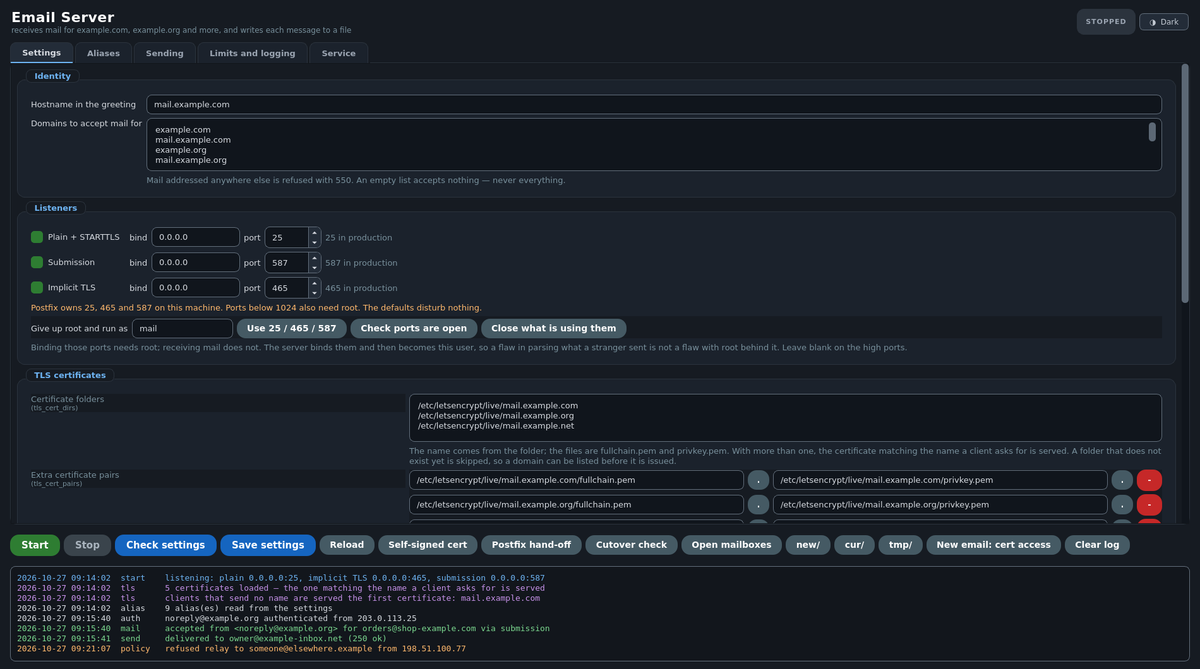1200x669 pixels.
Task: Click the 'Postfix owns 25, 465 and 587' warning text
Action: (256, 307)
